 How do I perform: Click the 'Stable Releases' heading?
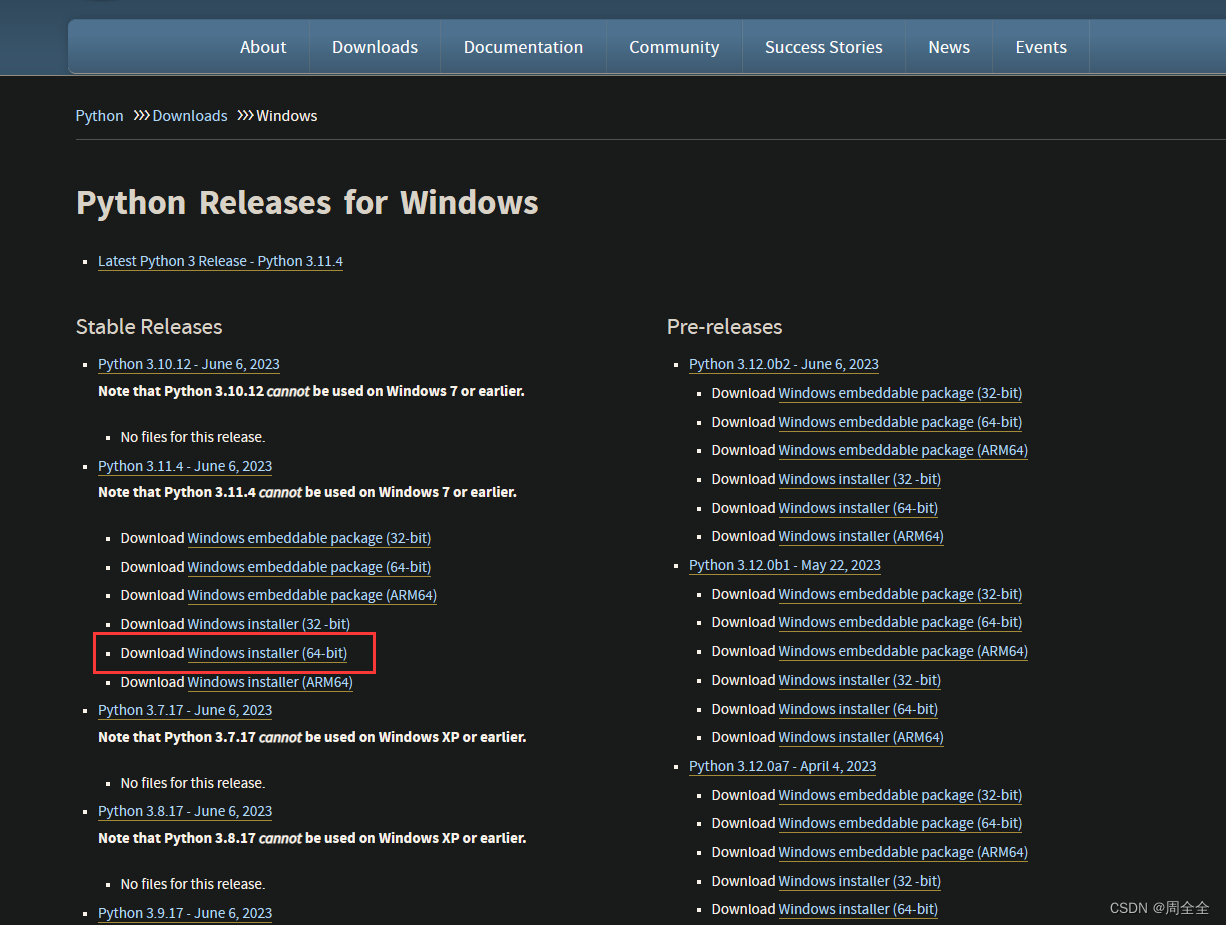coord(149,327)
